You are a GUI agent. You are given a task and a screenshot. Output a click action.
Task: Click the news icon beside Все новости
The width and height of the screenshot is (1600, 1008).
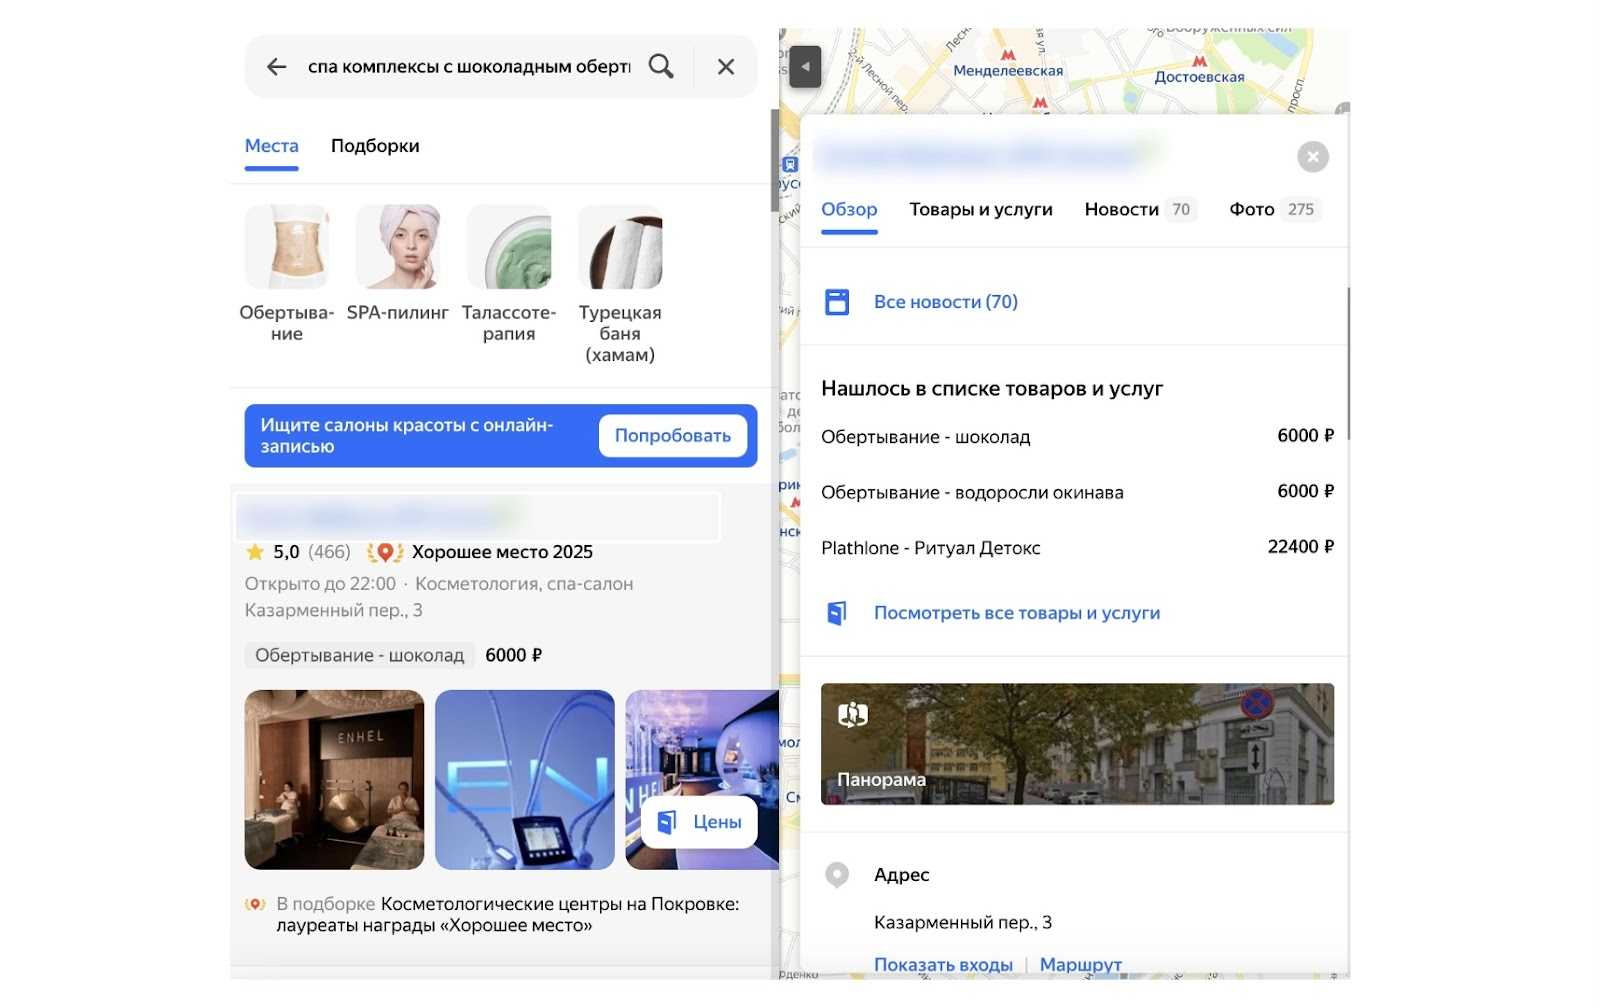[x=837, y=302]
